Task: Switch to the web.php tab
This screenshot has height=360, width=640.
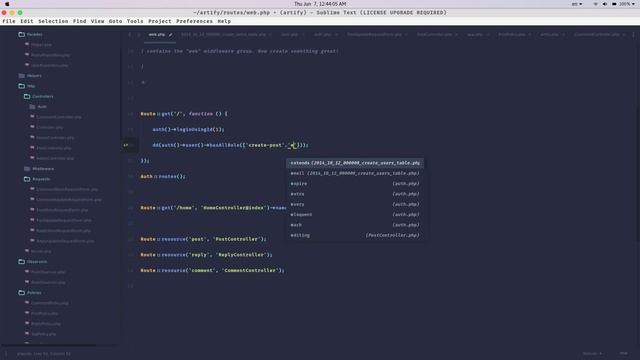Action: click(x=157, y=35)
